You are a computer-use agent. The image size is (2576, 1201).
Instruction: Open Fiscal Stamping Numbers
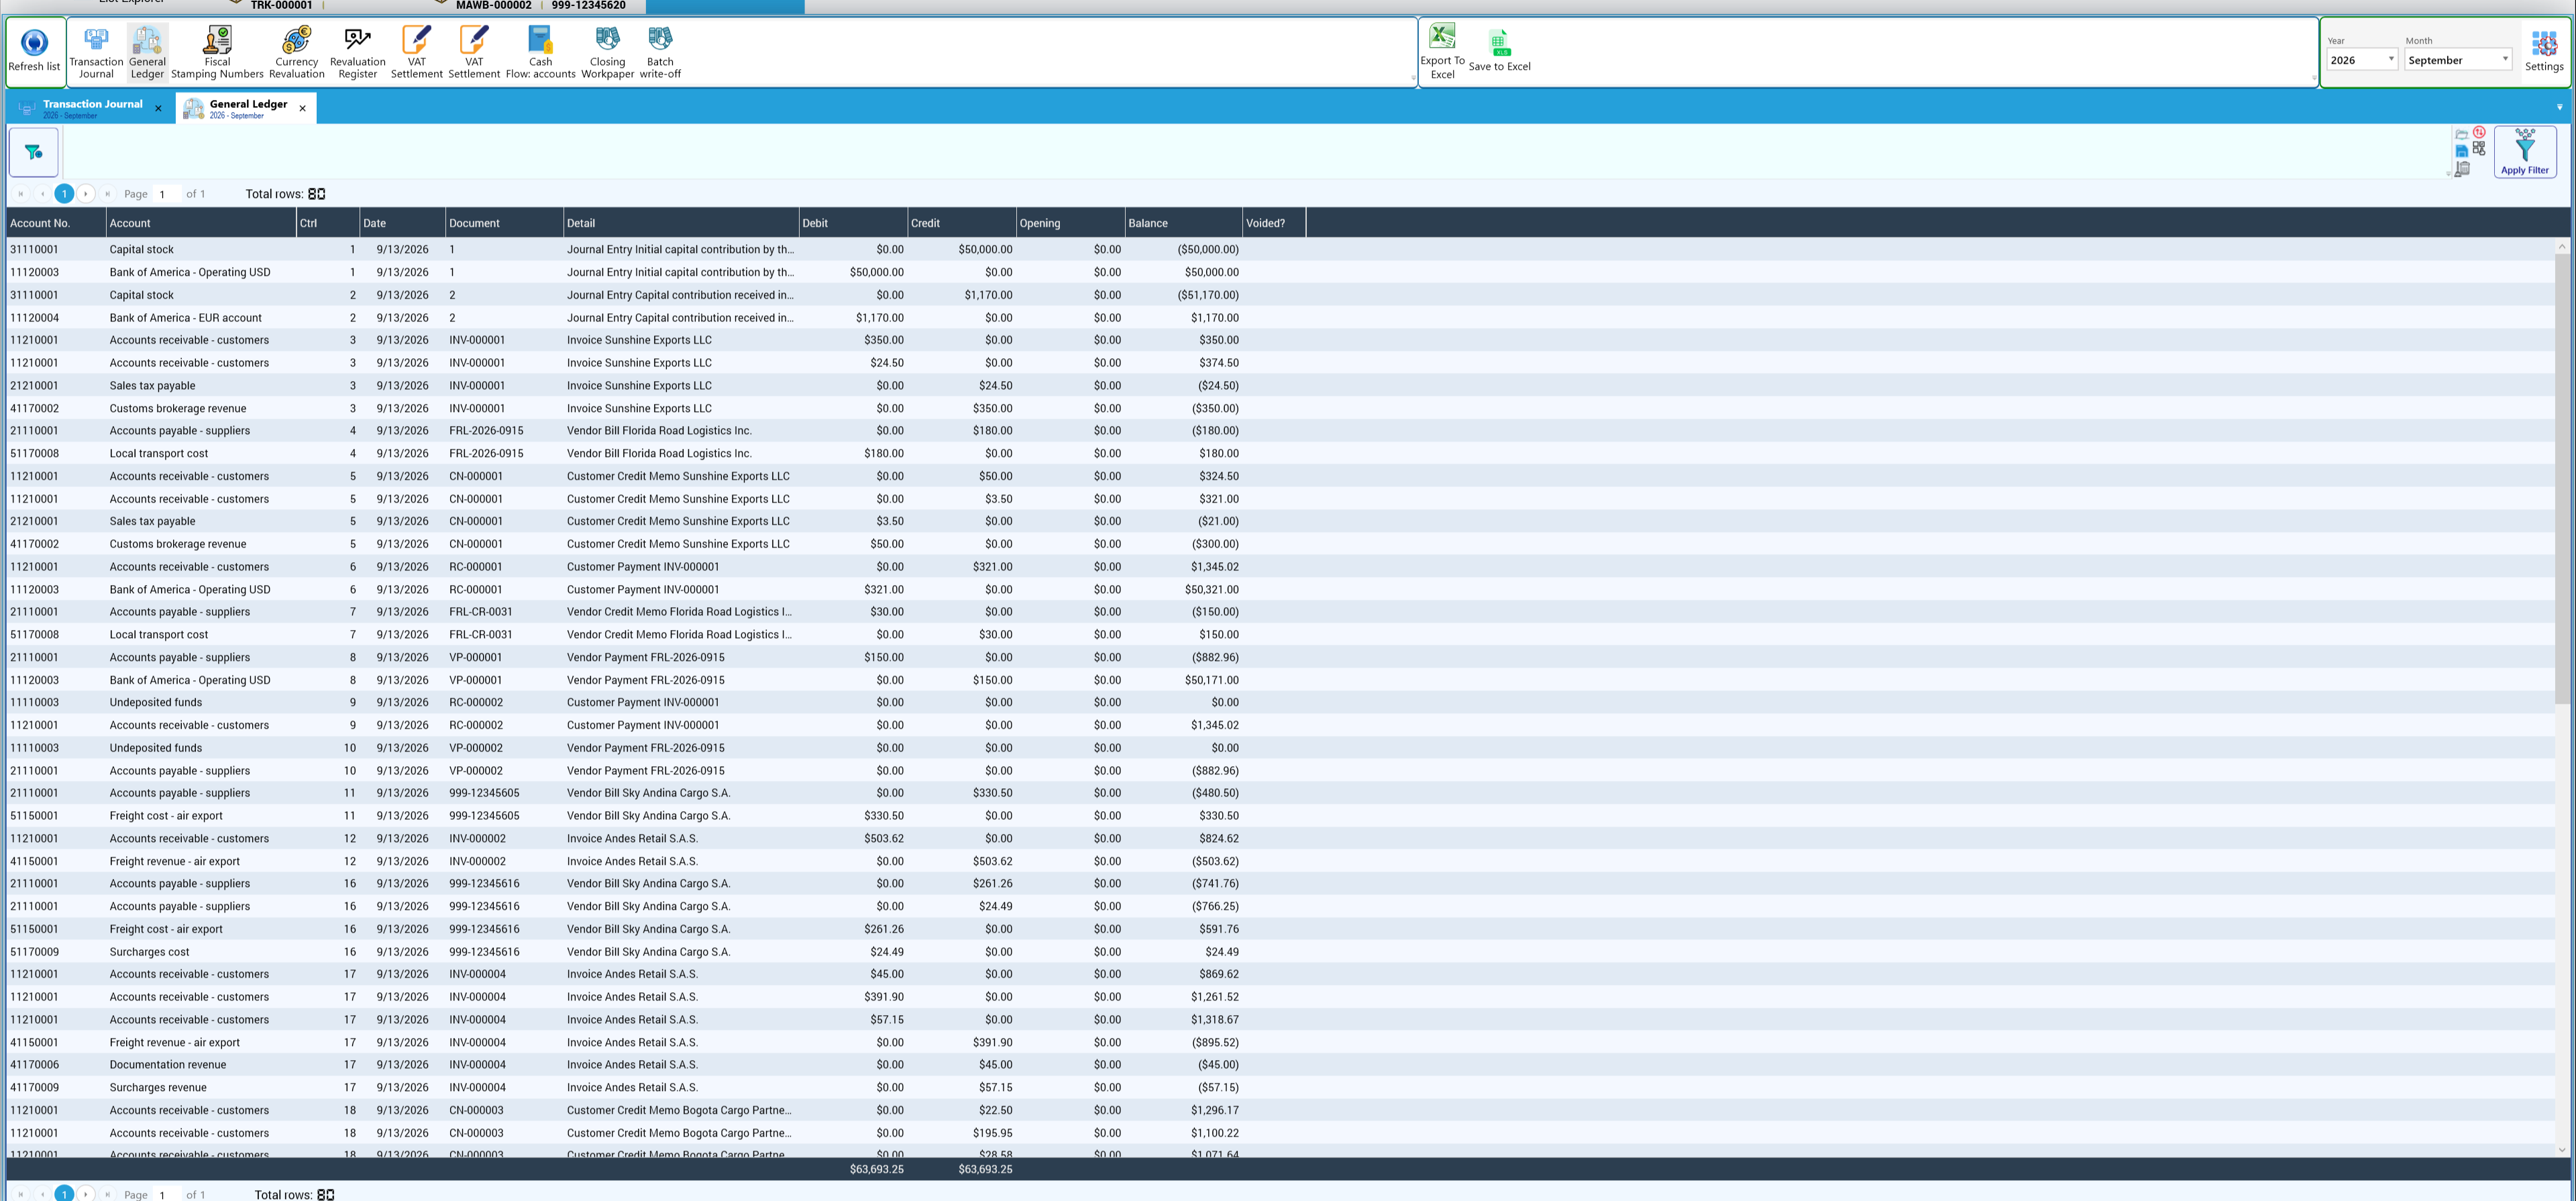[217, 52]
